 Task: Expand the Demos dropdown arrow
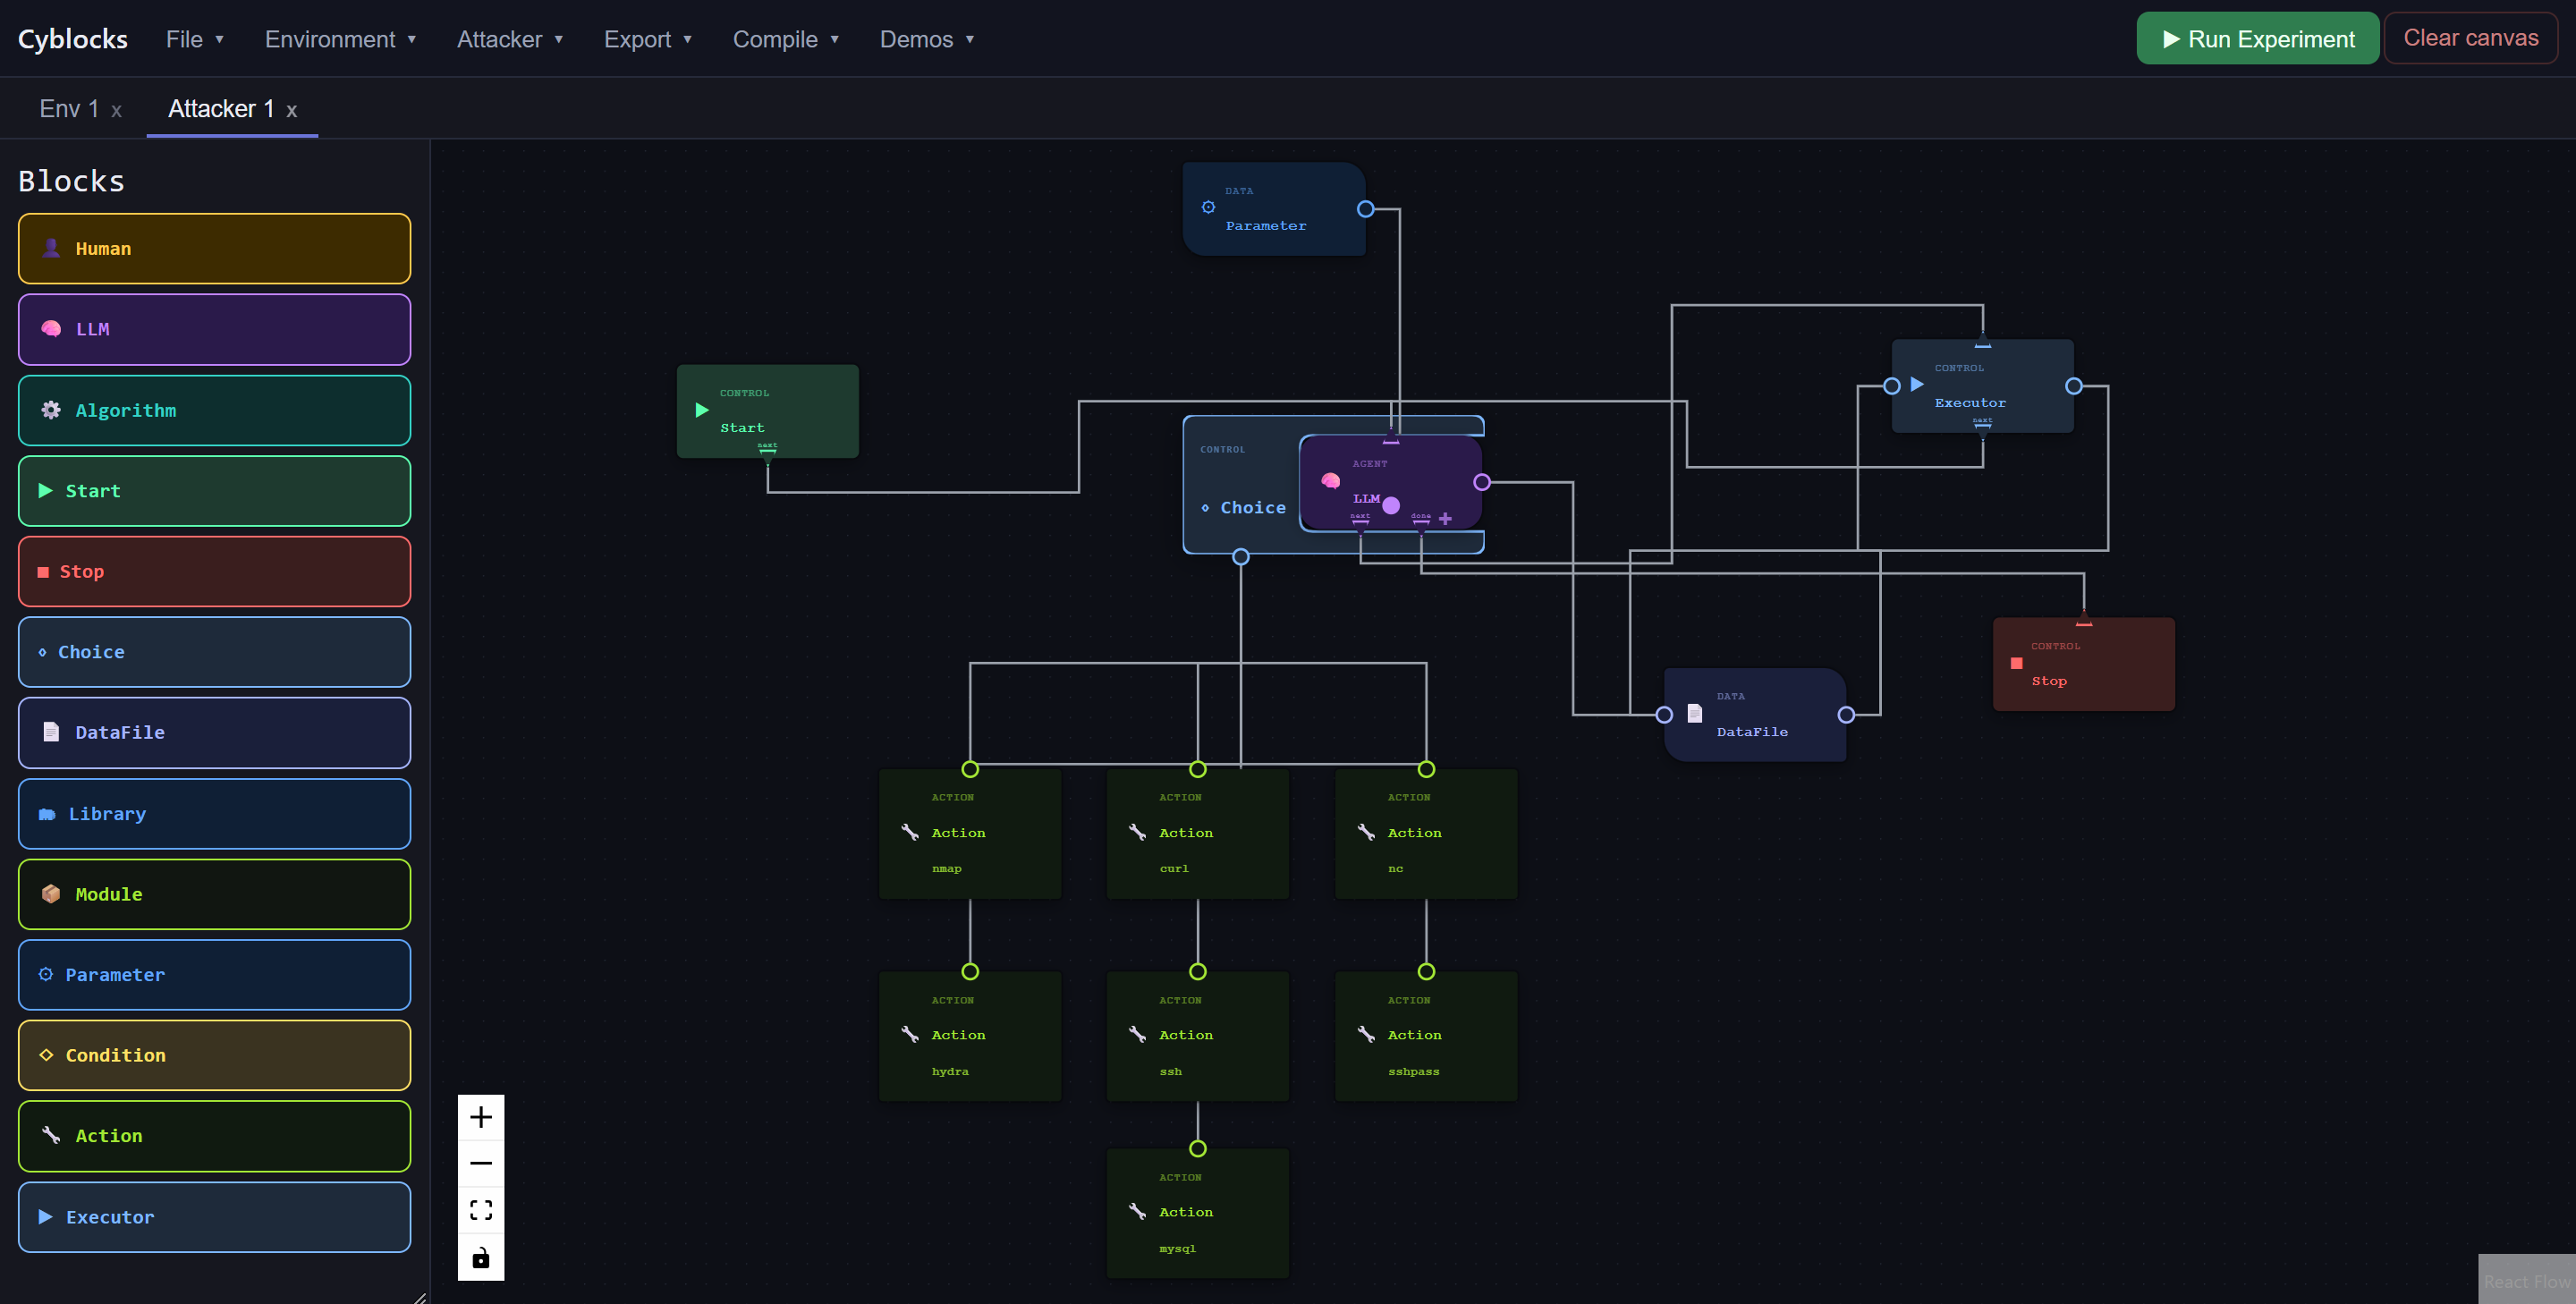pyautogui.click(x=969, y=39)
